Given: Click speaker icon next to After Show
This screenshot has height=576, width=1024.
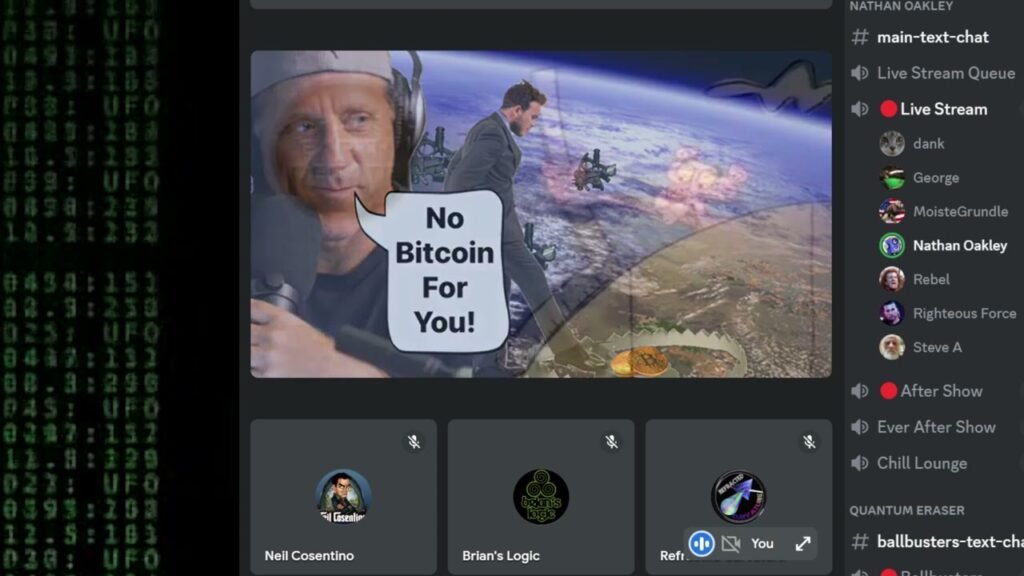Looking at the screenshot, I should tap(859, 391).
